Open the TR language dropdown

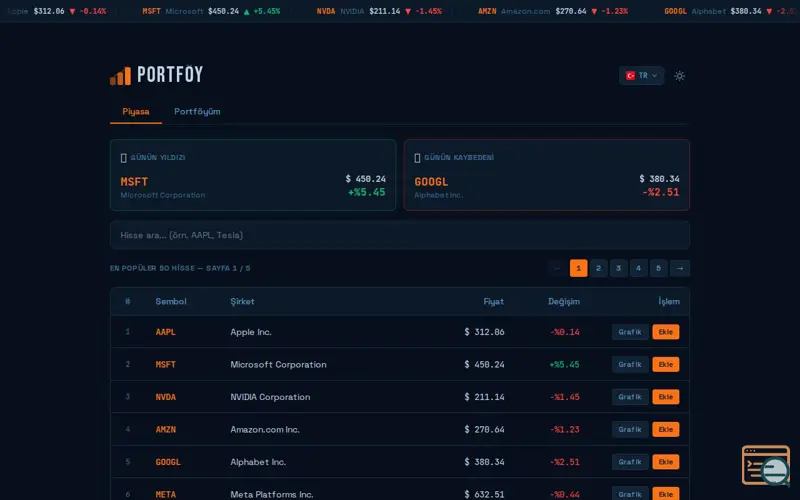pos(641,76)
